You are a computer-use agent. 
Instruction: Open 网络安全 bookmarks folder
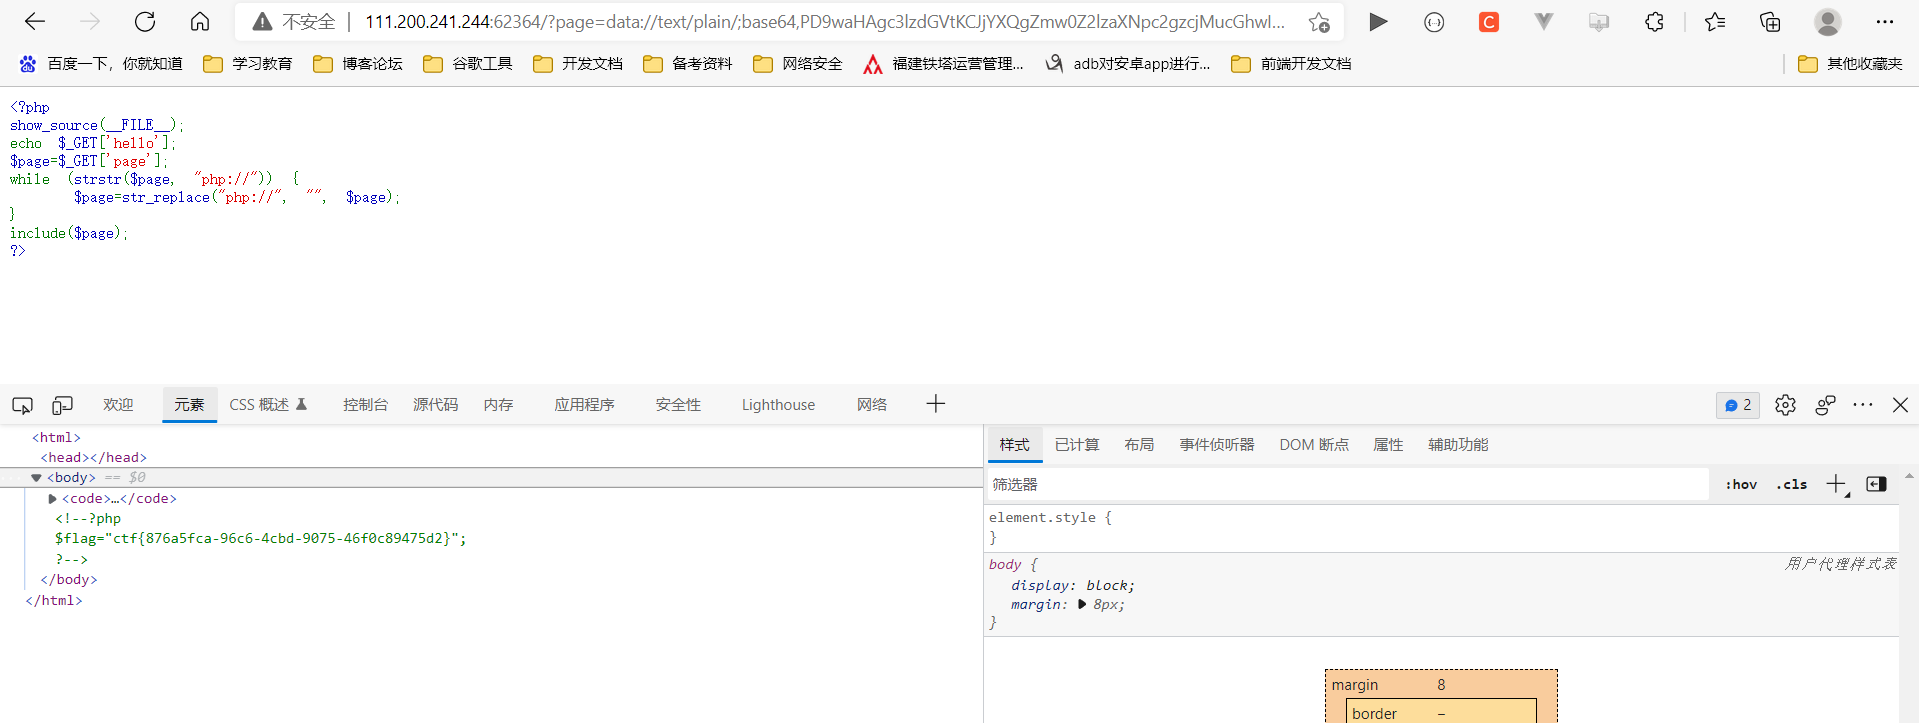[798, 64]
